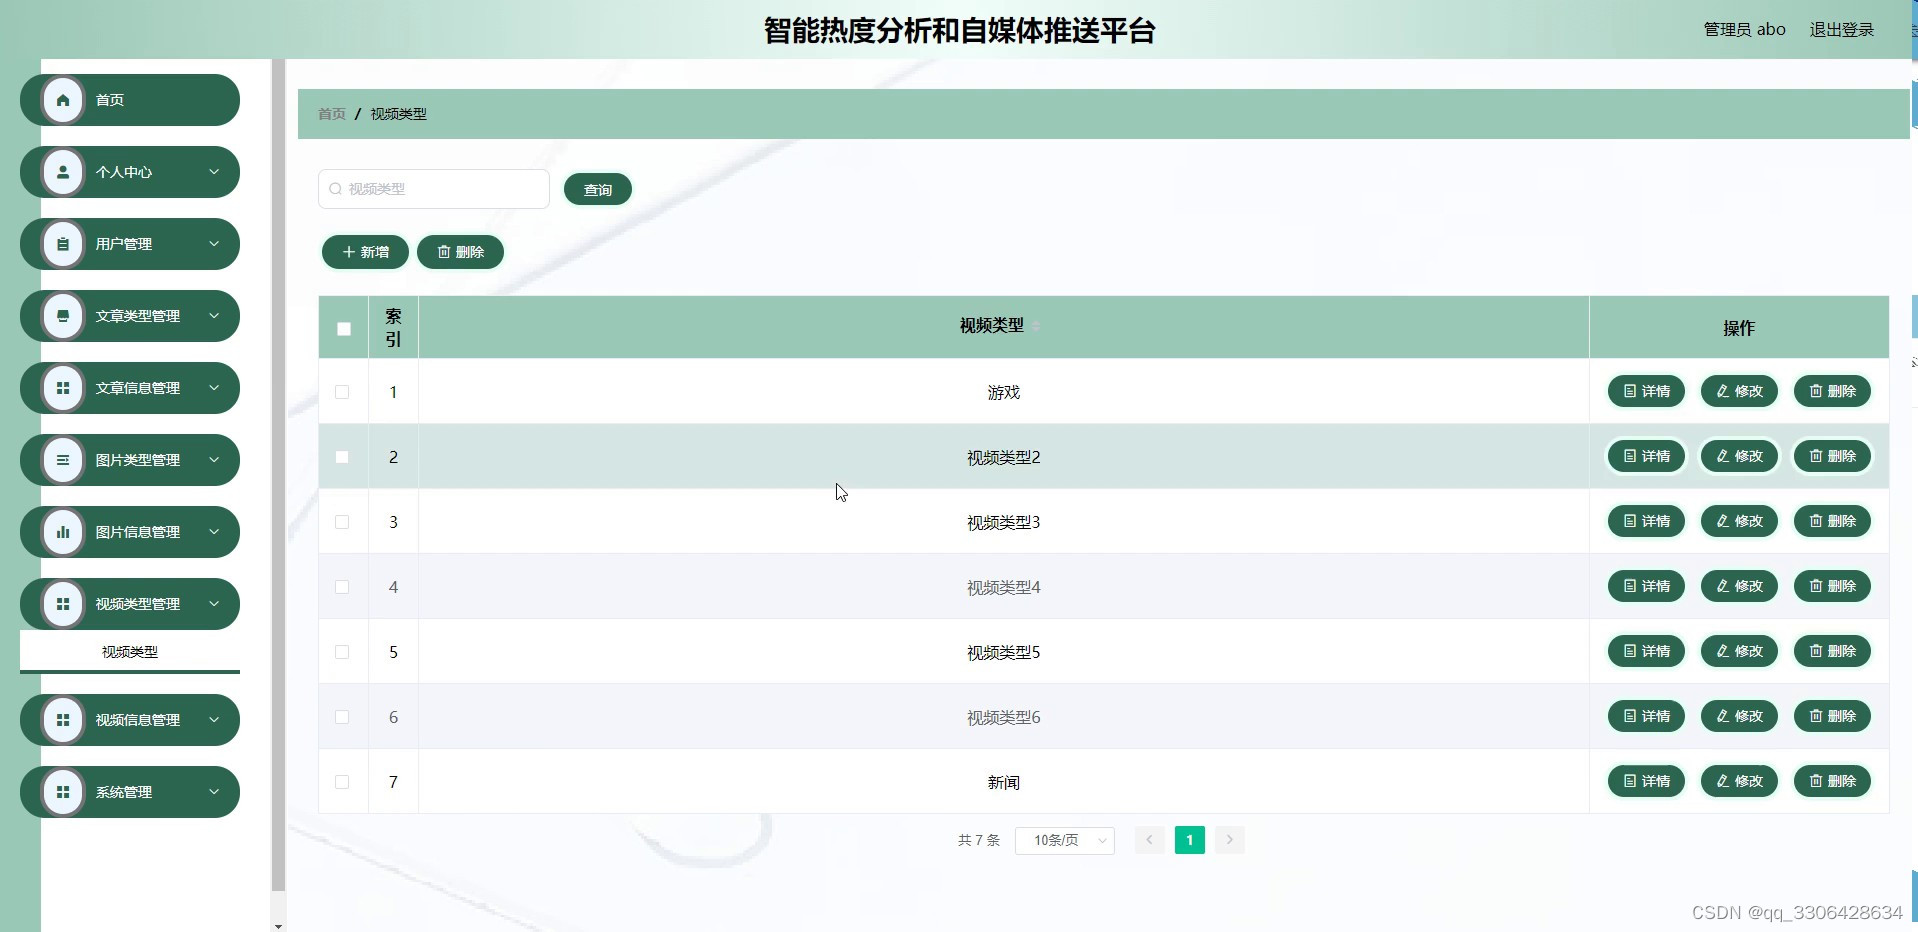
Task: Click the 管理员 abo account label
Action: click(1744, 30)
